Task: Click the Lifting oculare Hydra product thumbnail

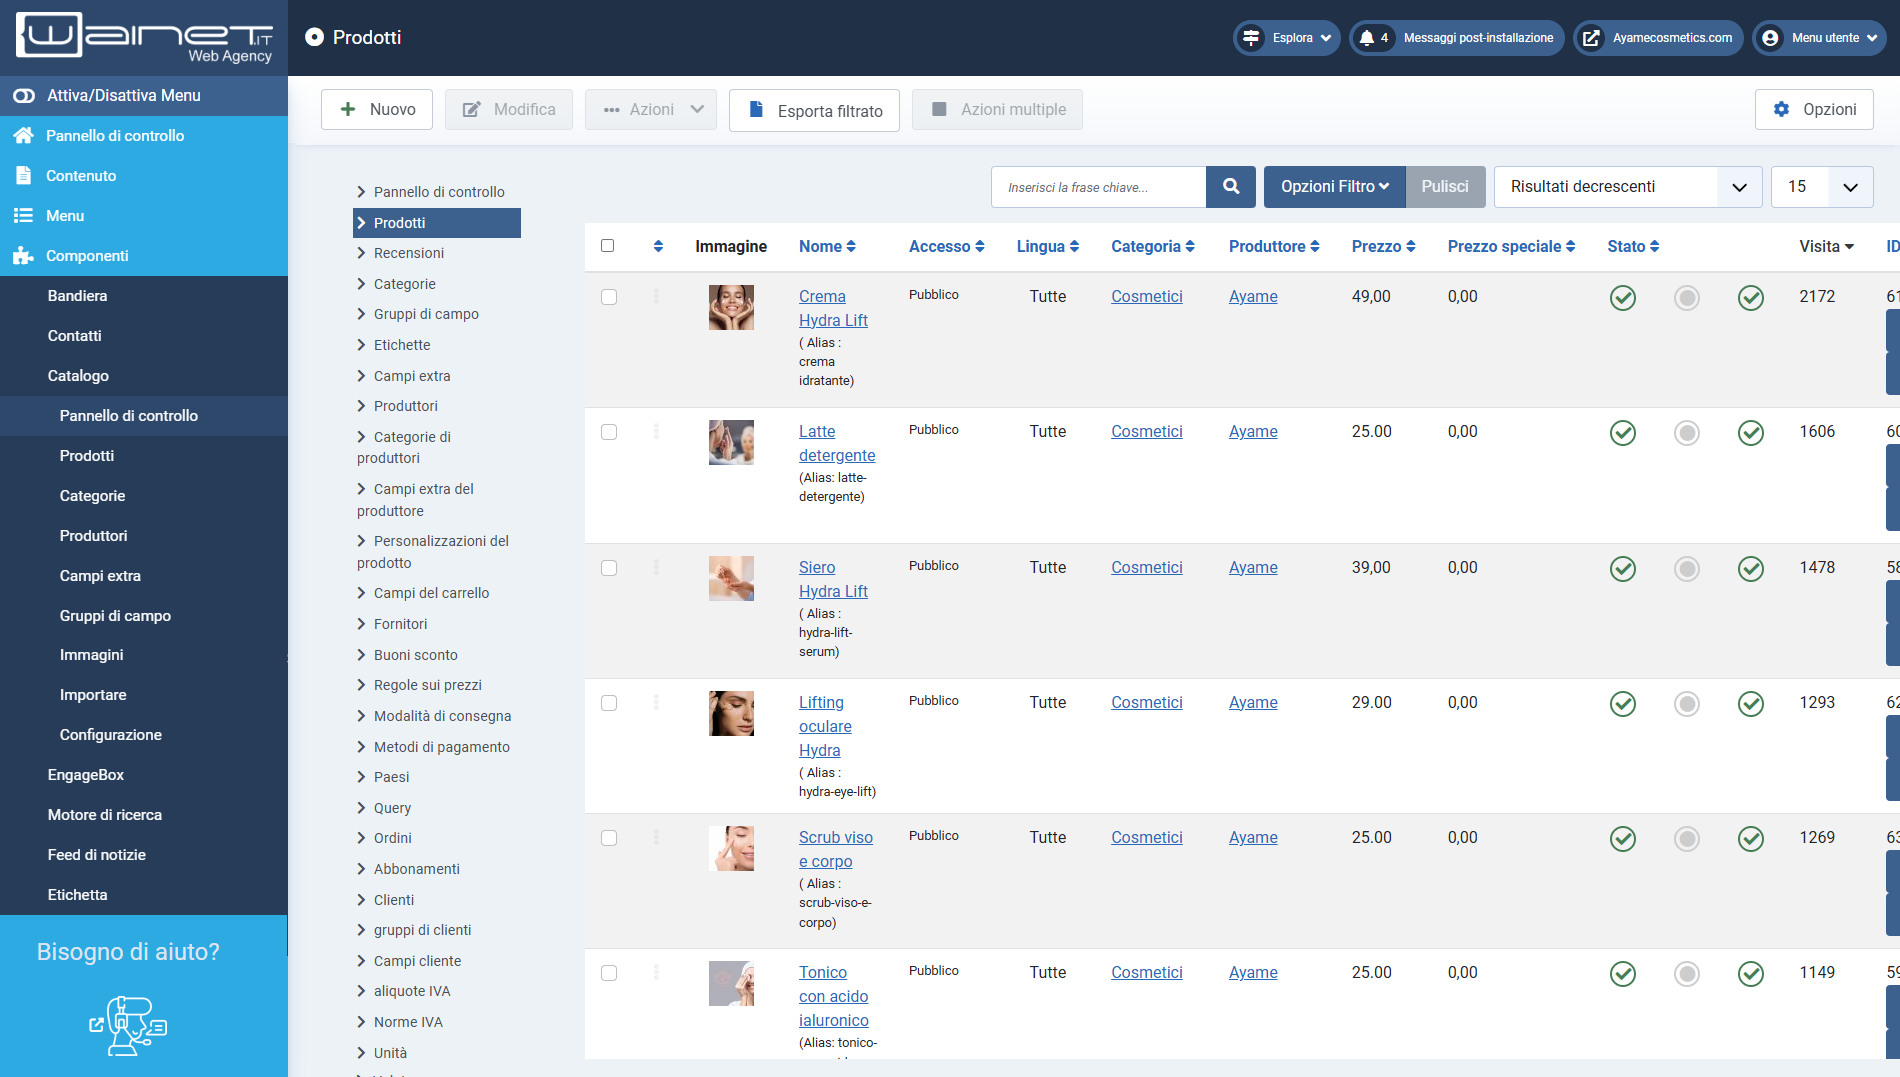Action: pyautogui.click(x=731, y=713)
